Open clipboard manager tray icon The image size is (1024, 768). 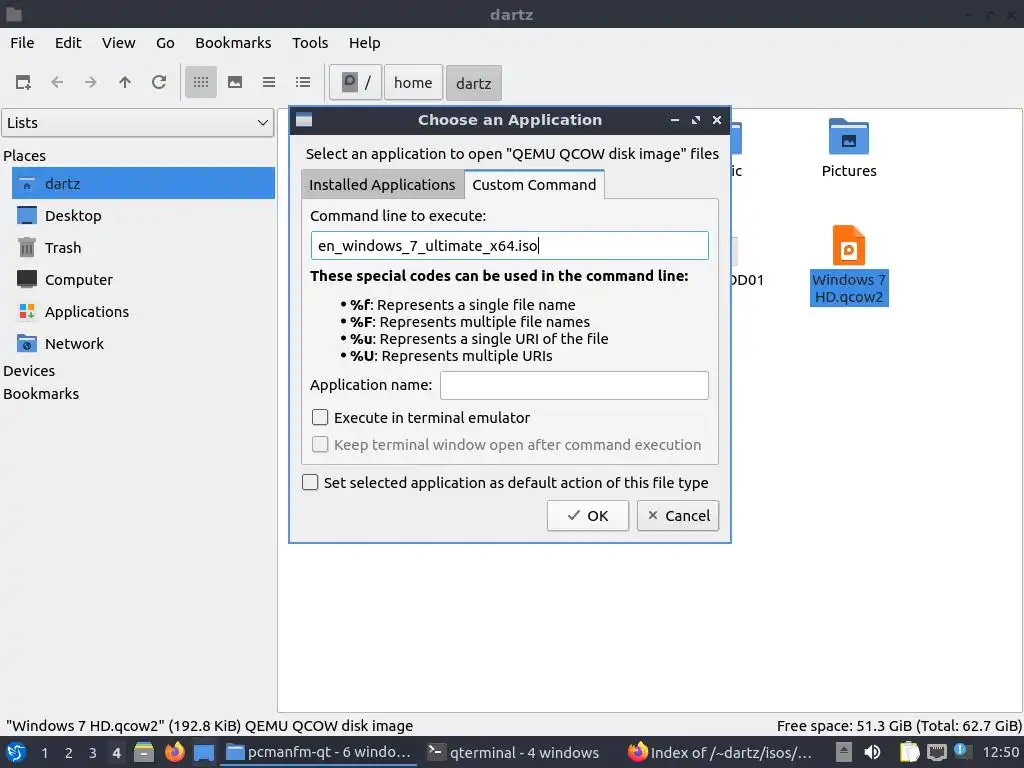[x=909, y=752]
